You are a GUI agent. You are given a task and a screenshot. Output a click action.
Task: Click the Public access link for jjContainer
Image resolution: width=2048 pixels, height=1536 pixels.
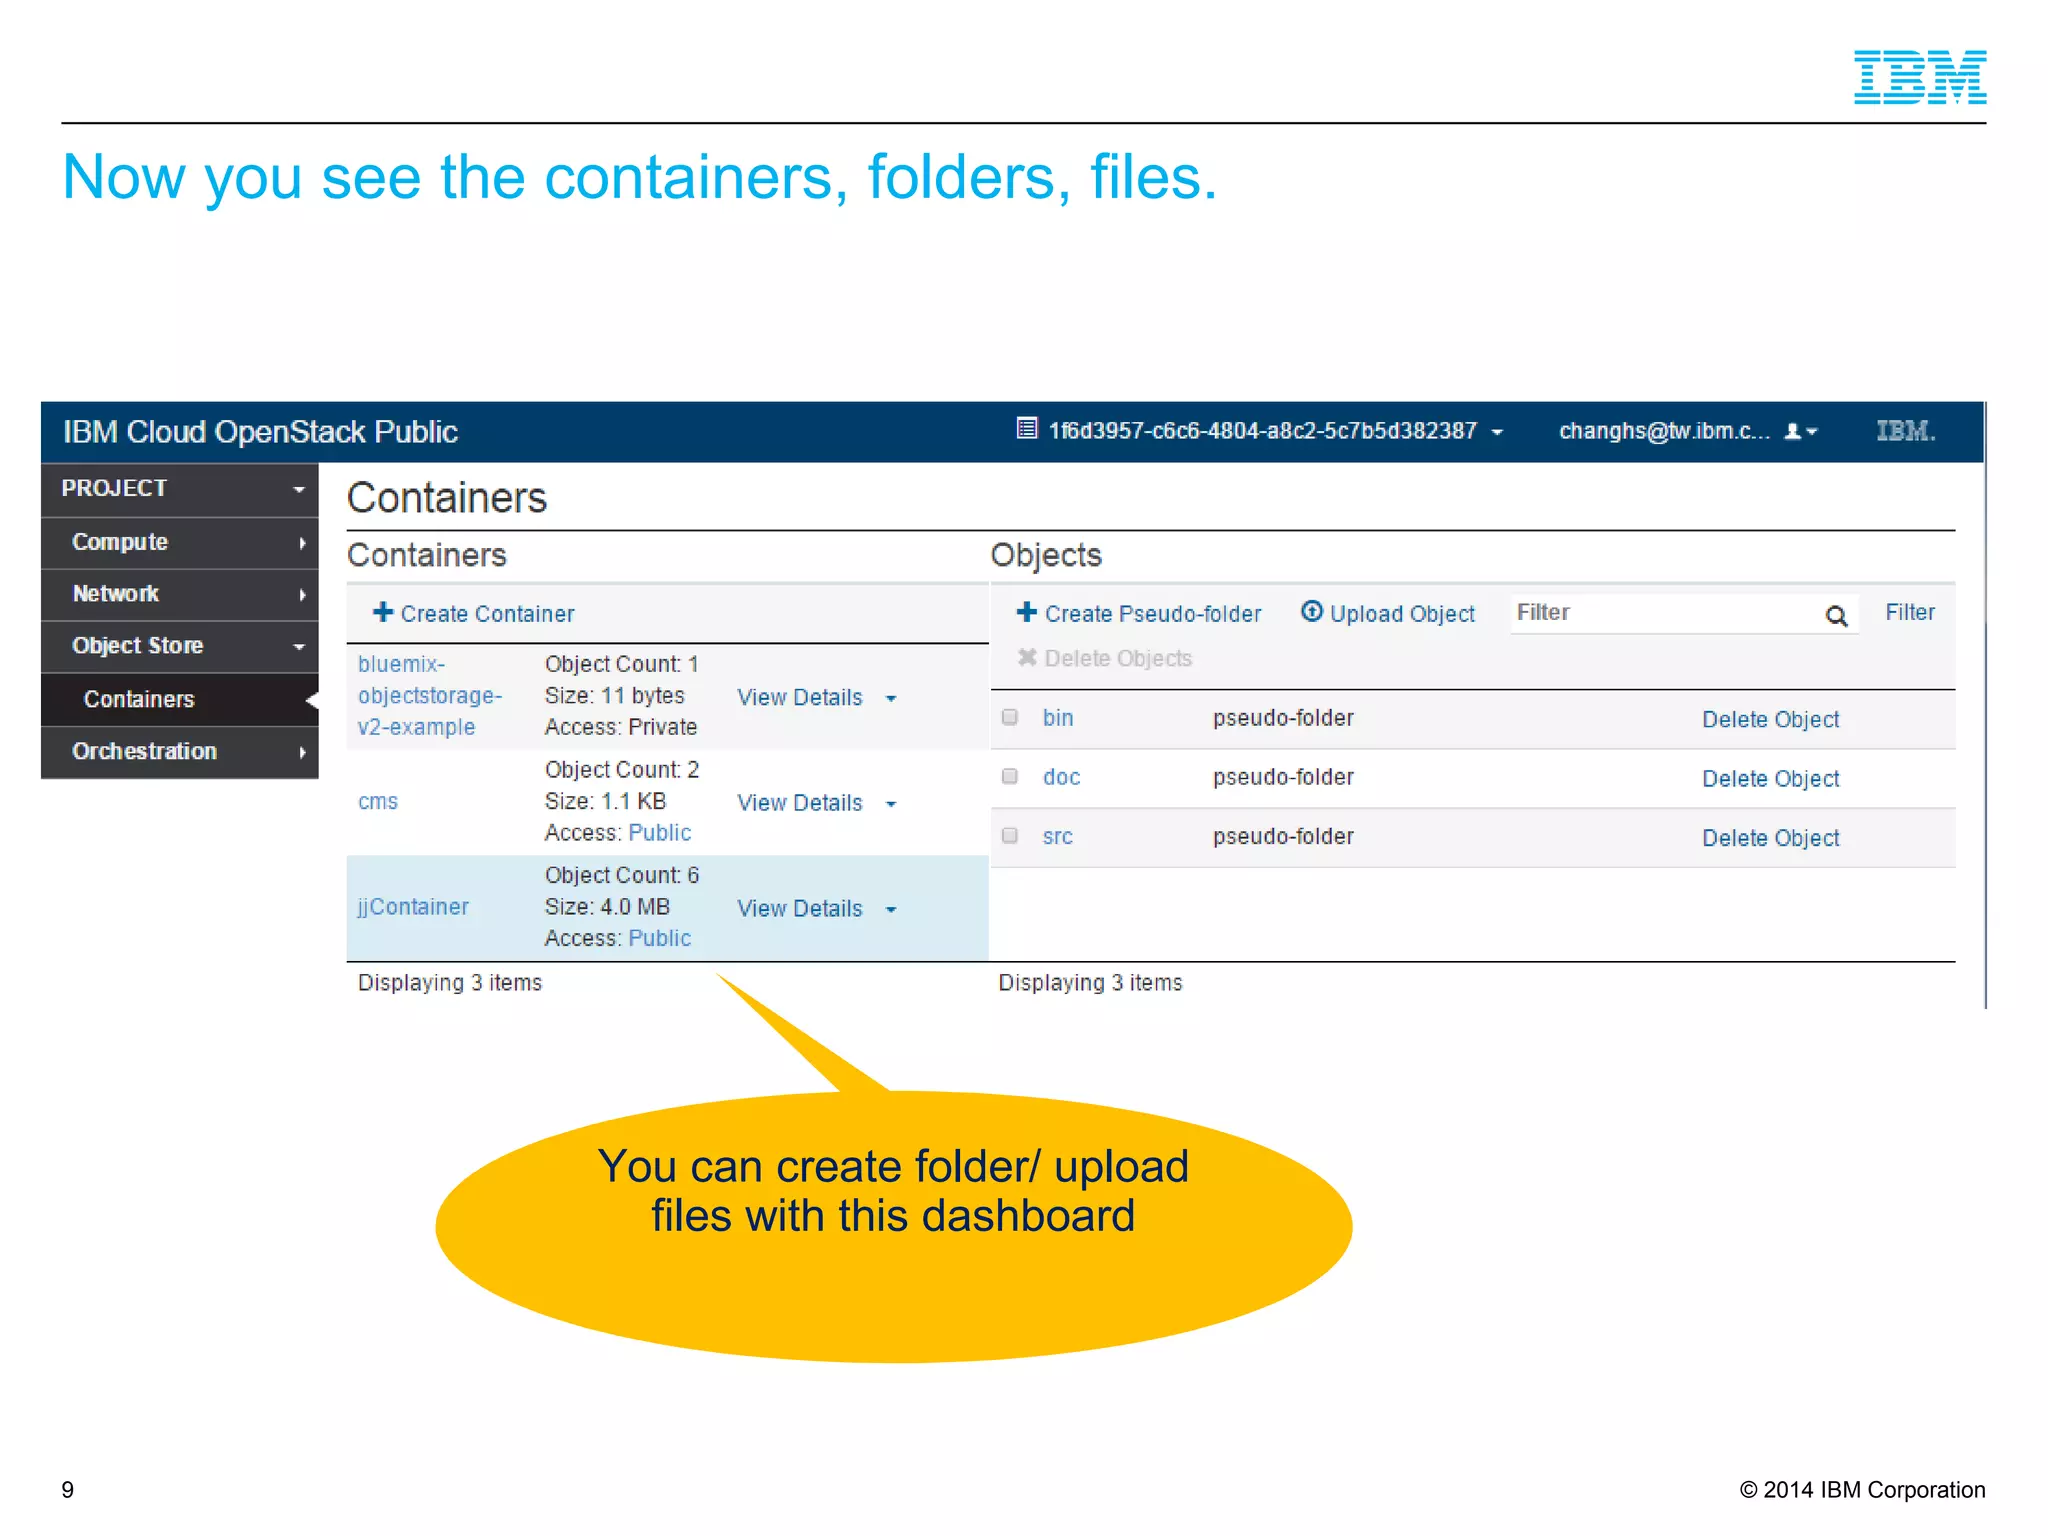pyautogui.click(x=659, y=938)
